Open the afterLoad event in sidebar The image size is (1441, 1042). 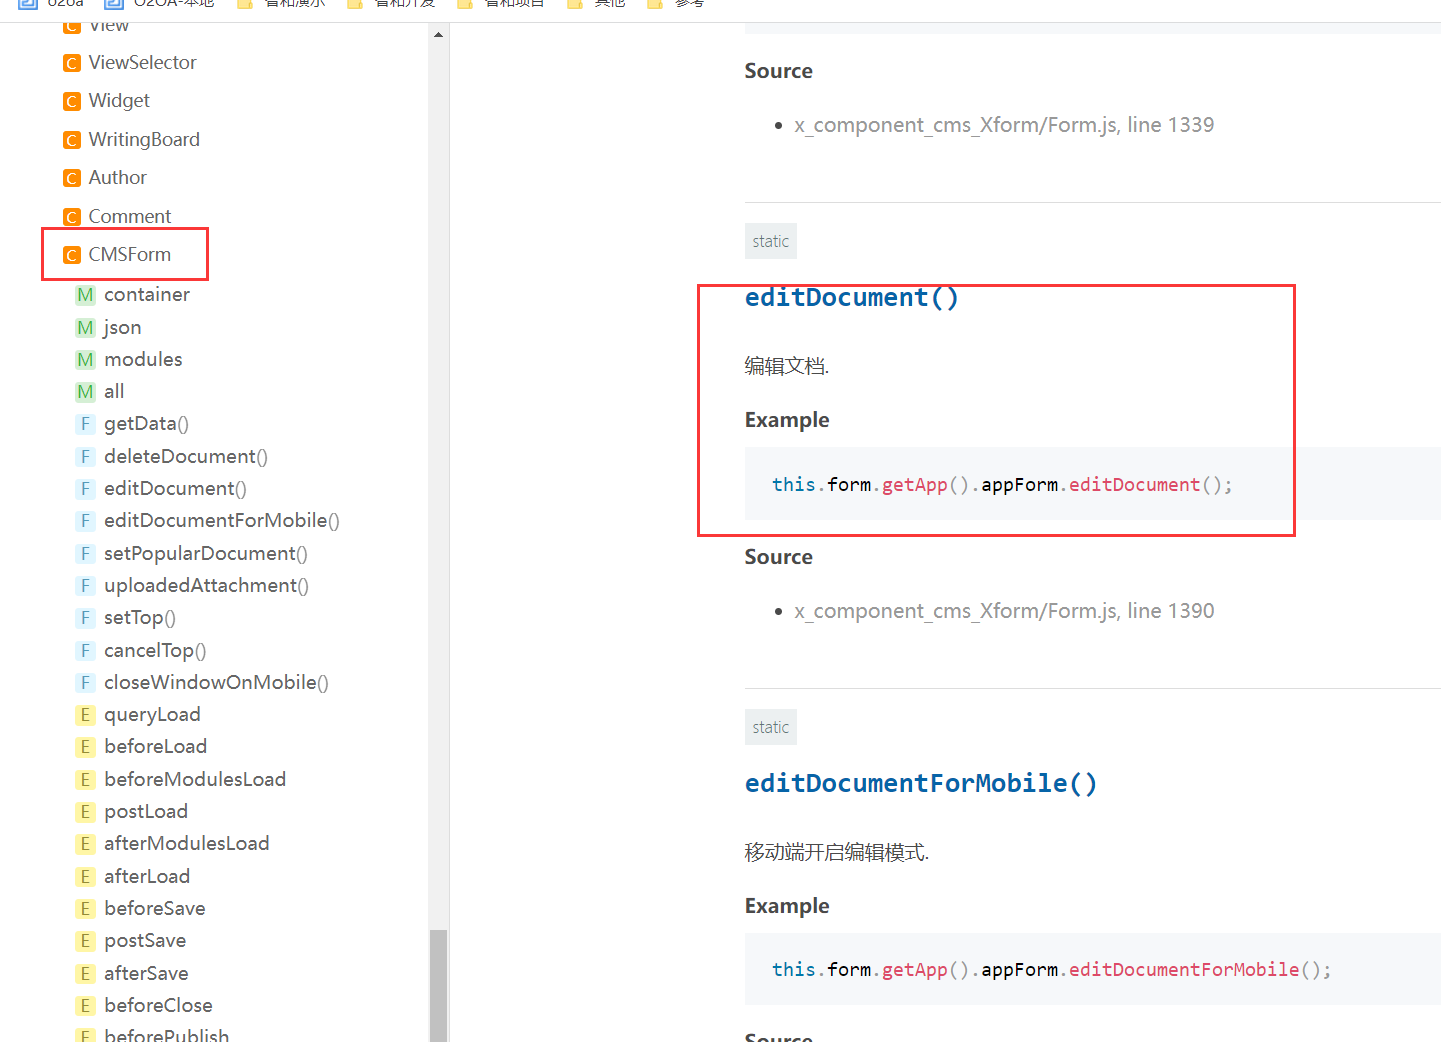coord(147,876)
